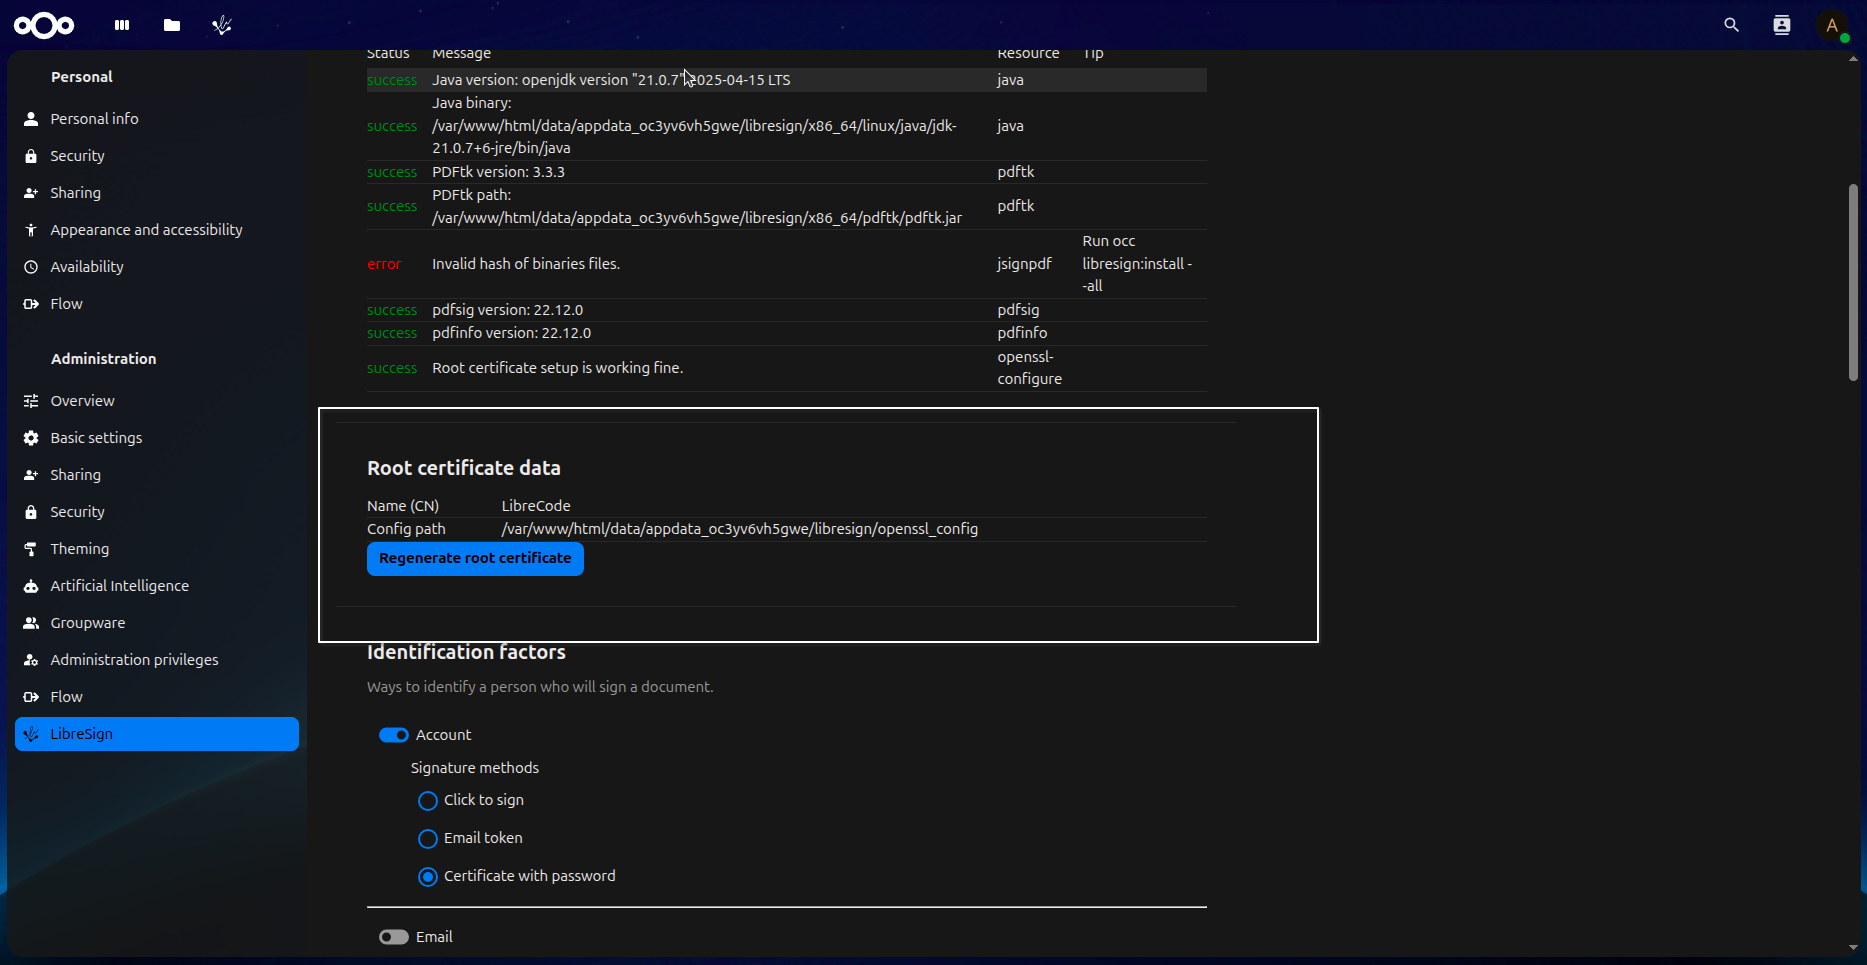
Task: Open Administration privileges settings
Action: point(157,660)
